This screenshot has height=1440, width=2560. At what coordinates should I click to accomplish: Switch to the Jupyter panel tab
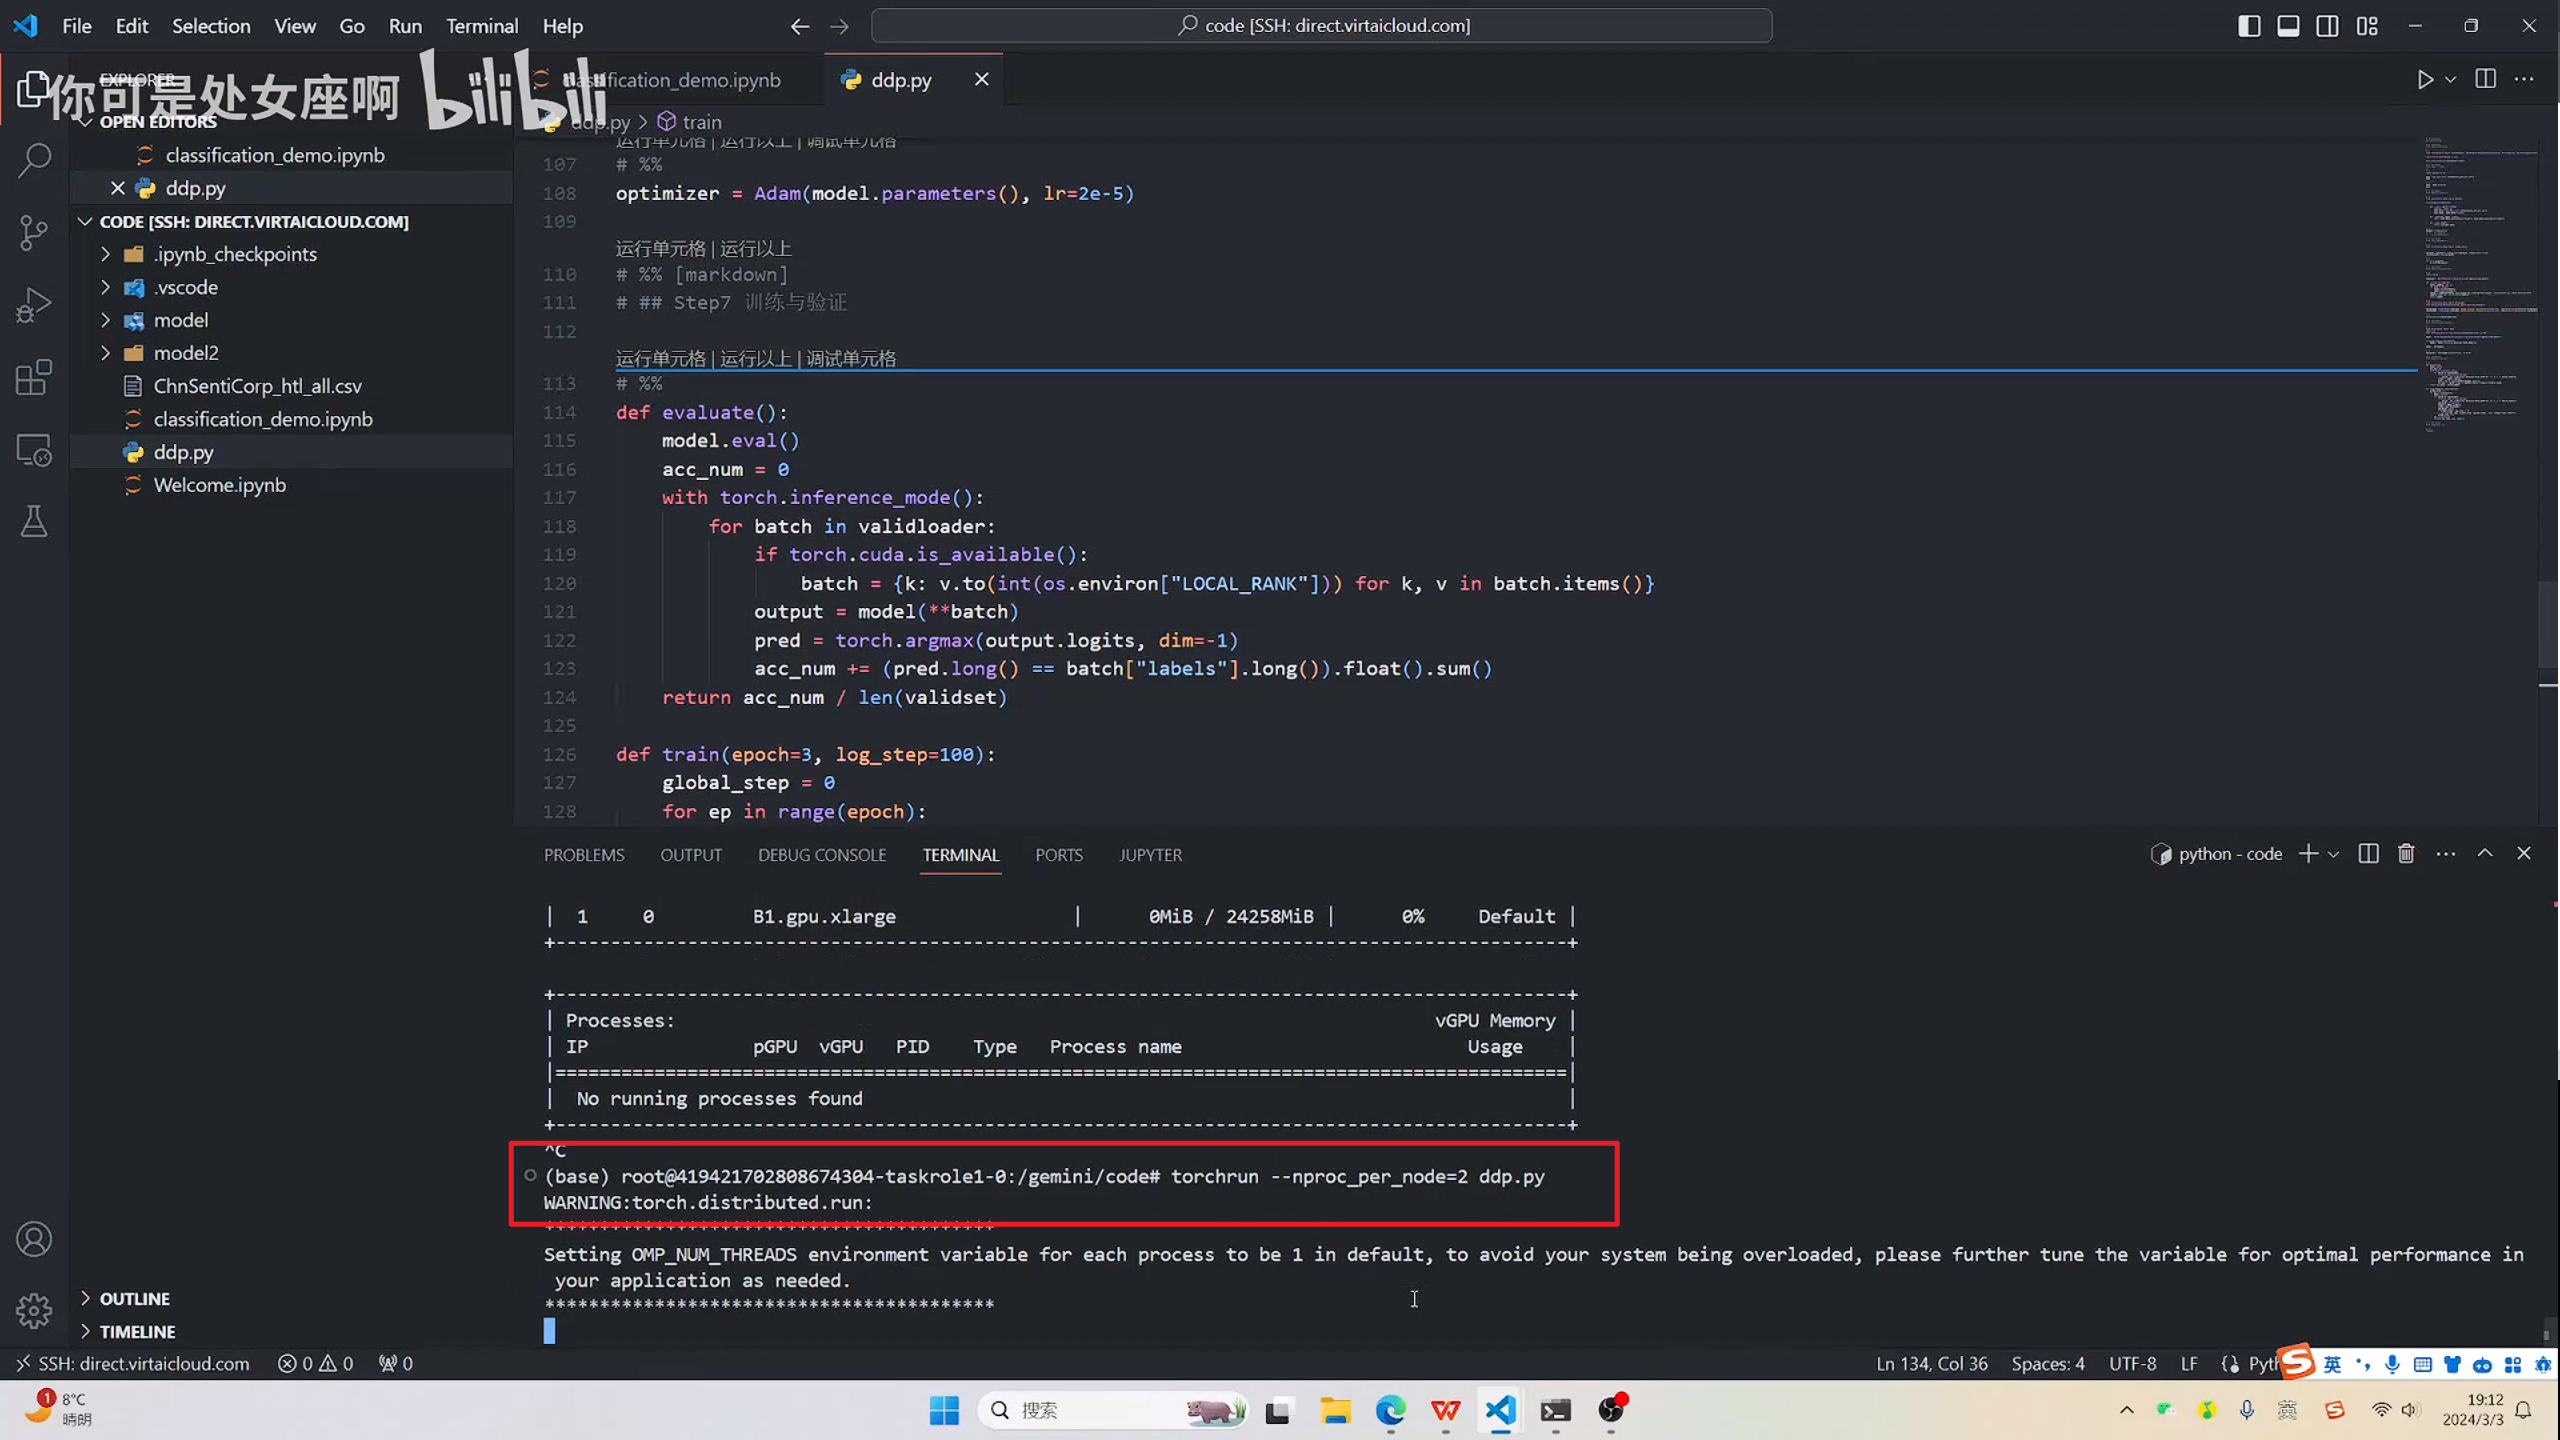point(1150,855)
